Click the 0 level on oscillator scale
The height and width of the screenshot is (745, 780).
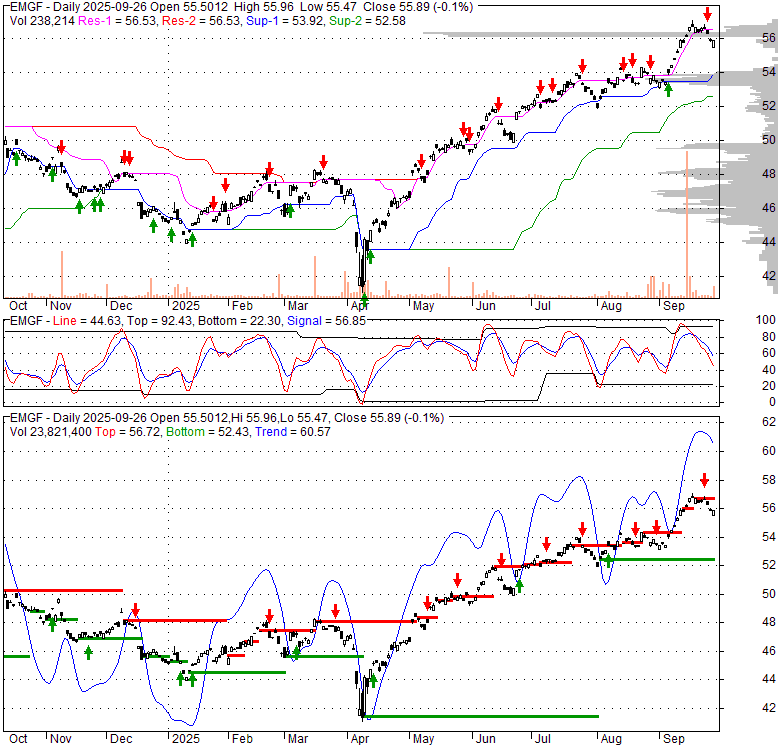tap(772, 402)
